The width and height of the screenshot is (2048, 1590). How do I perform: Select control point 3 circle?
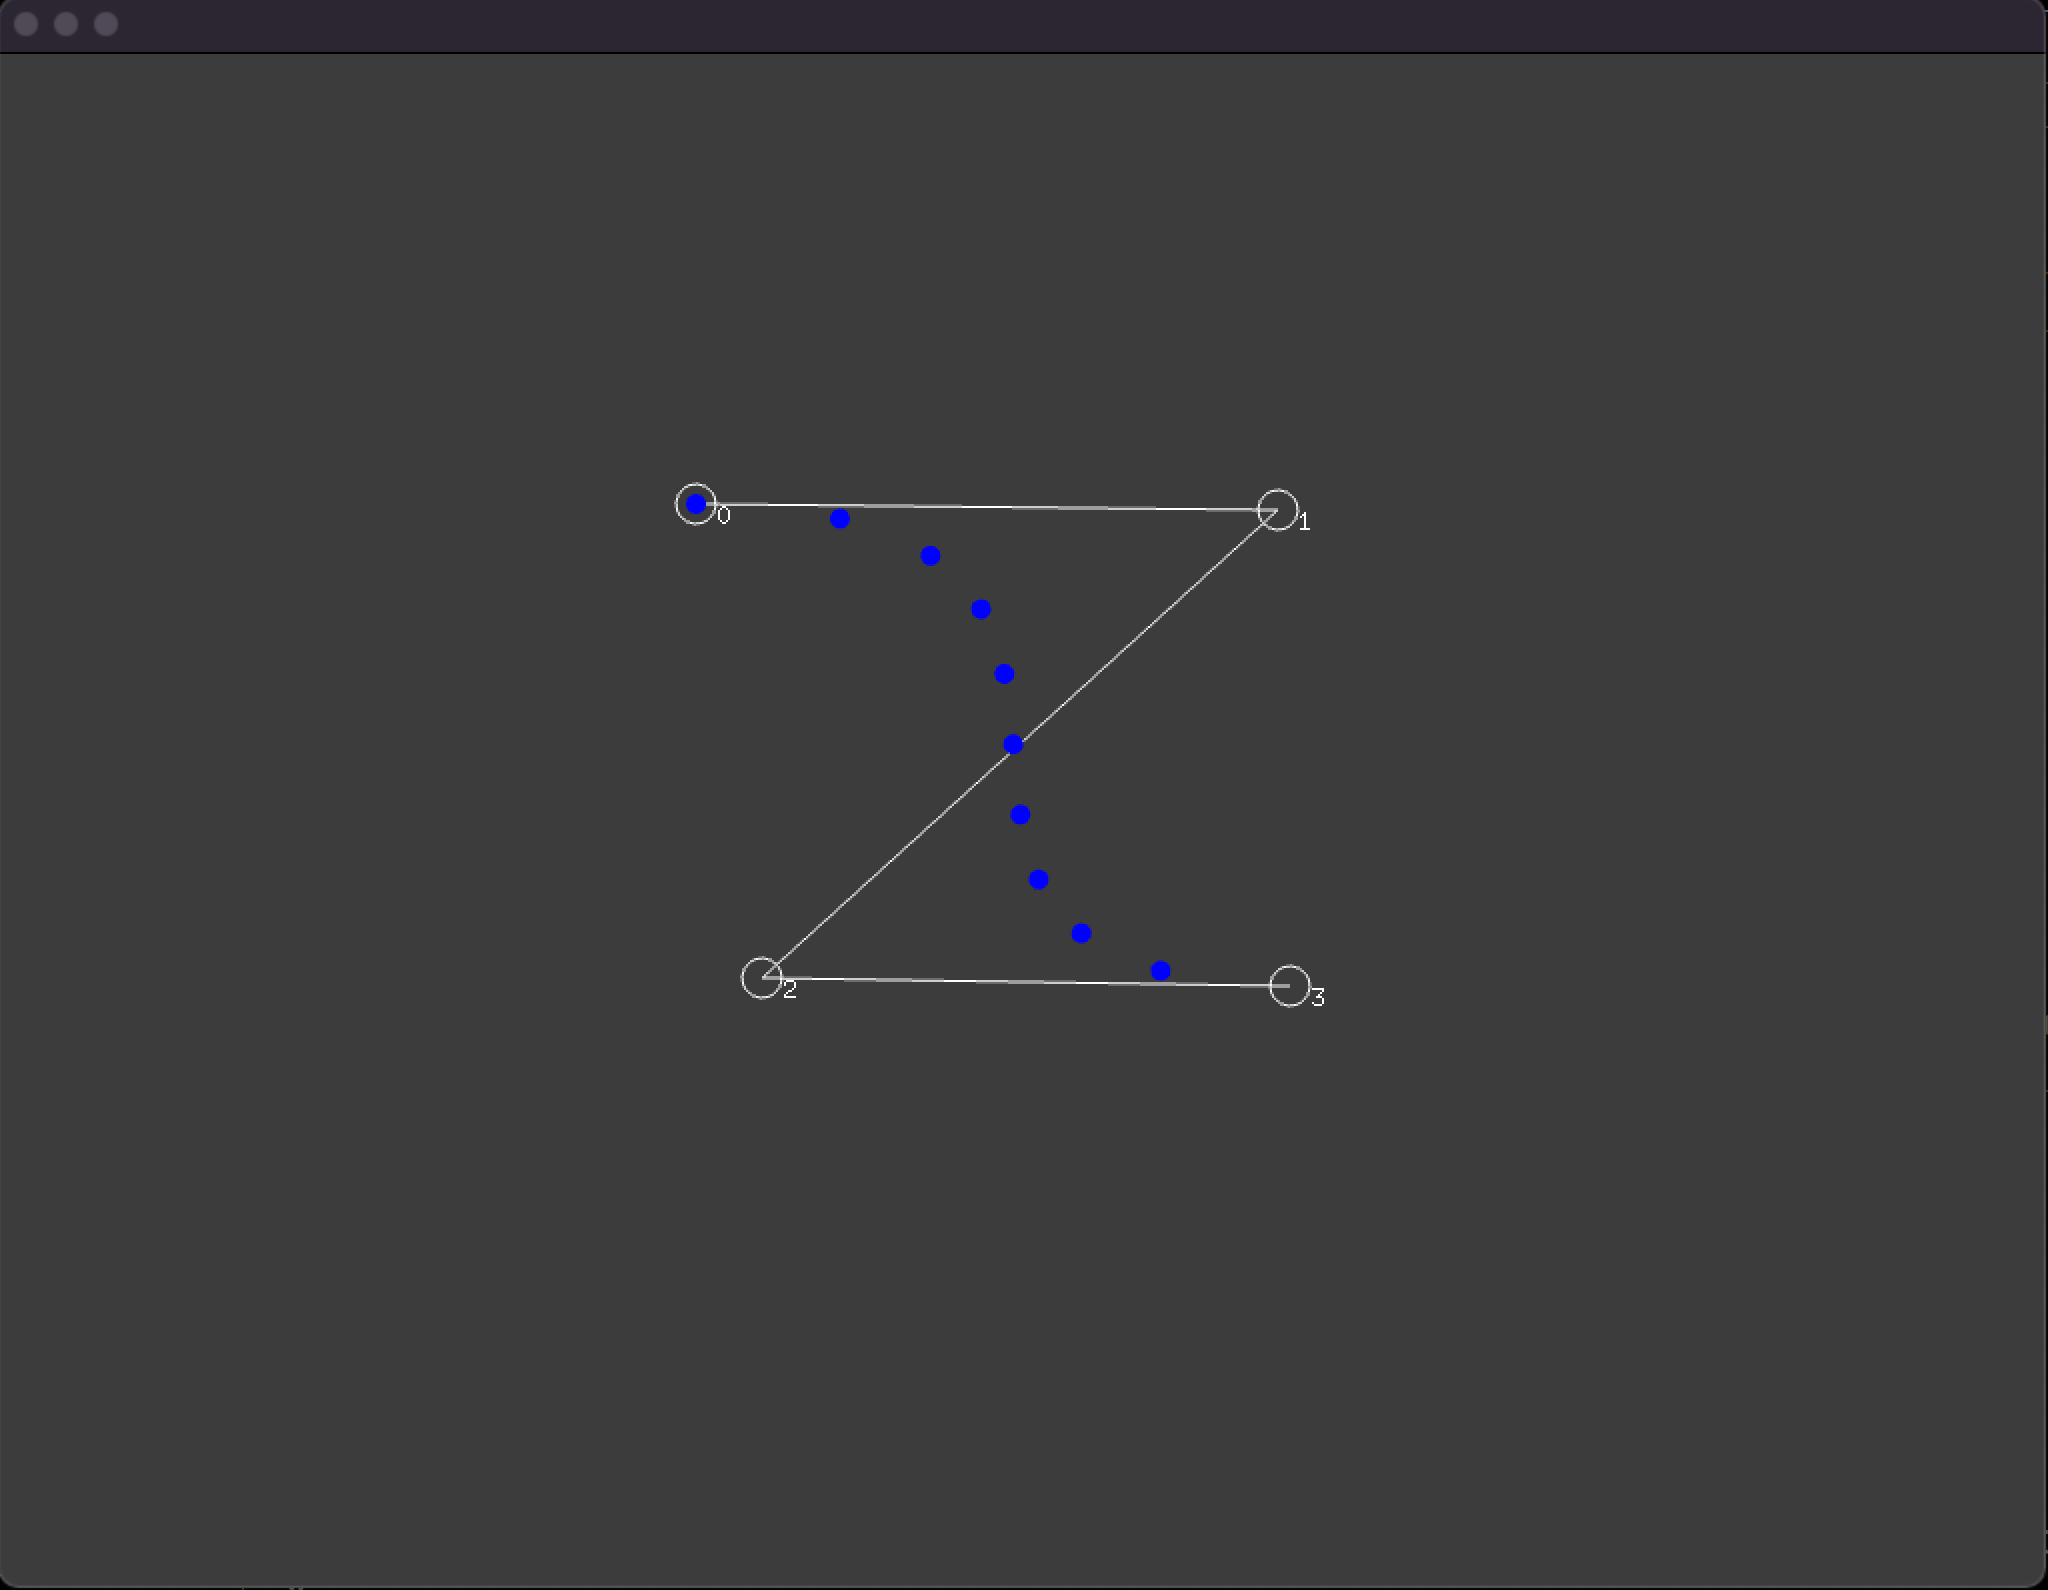point(1290,986)
